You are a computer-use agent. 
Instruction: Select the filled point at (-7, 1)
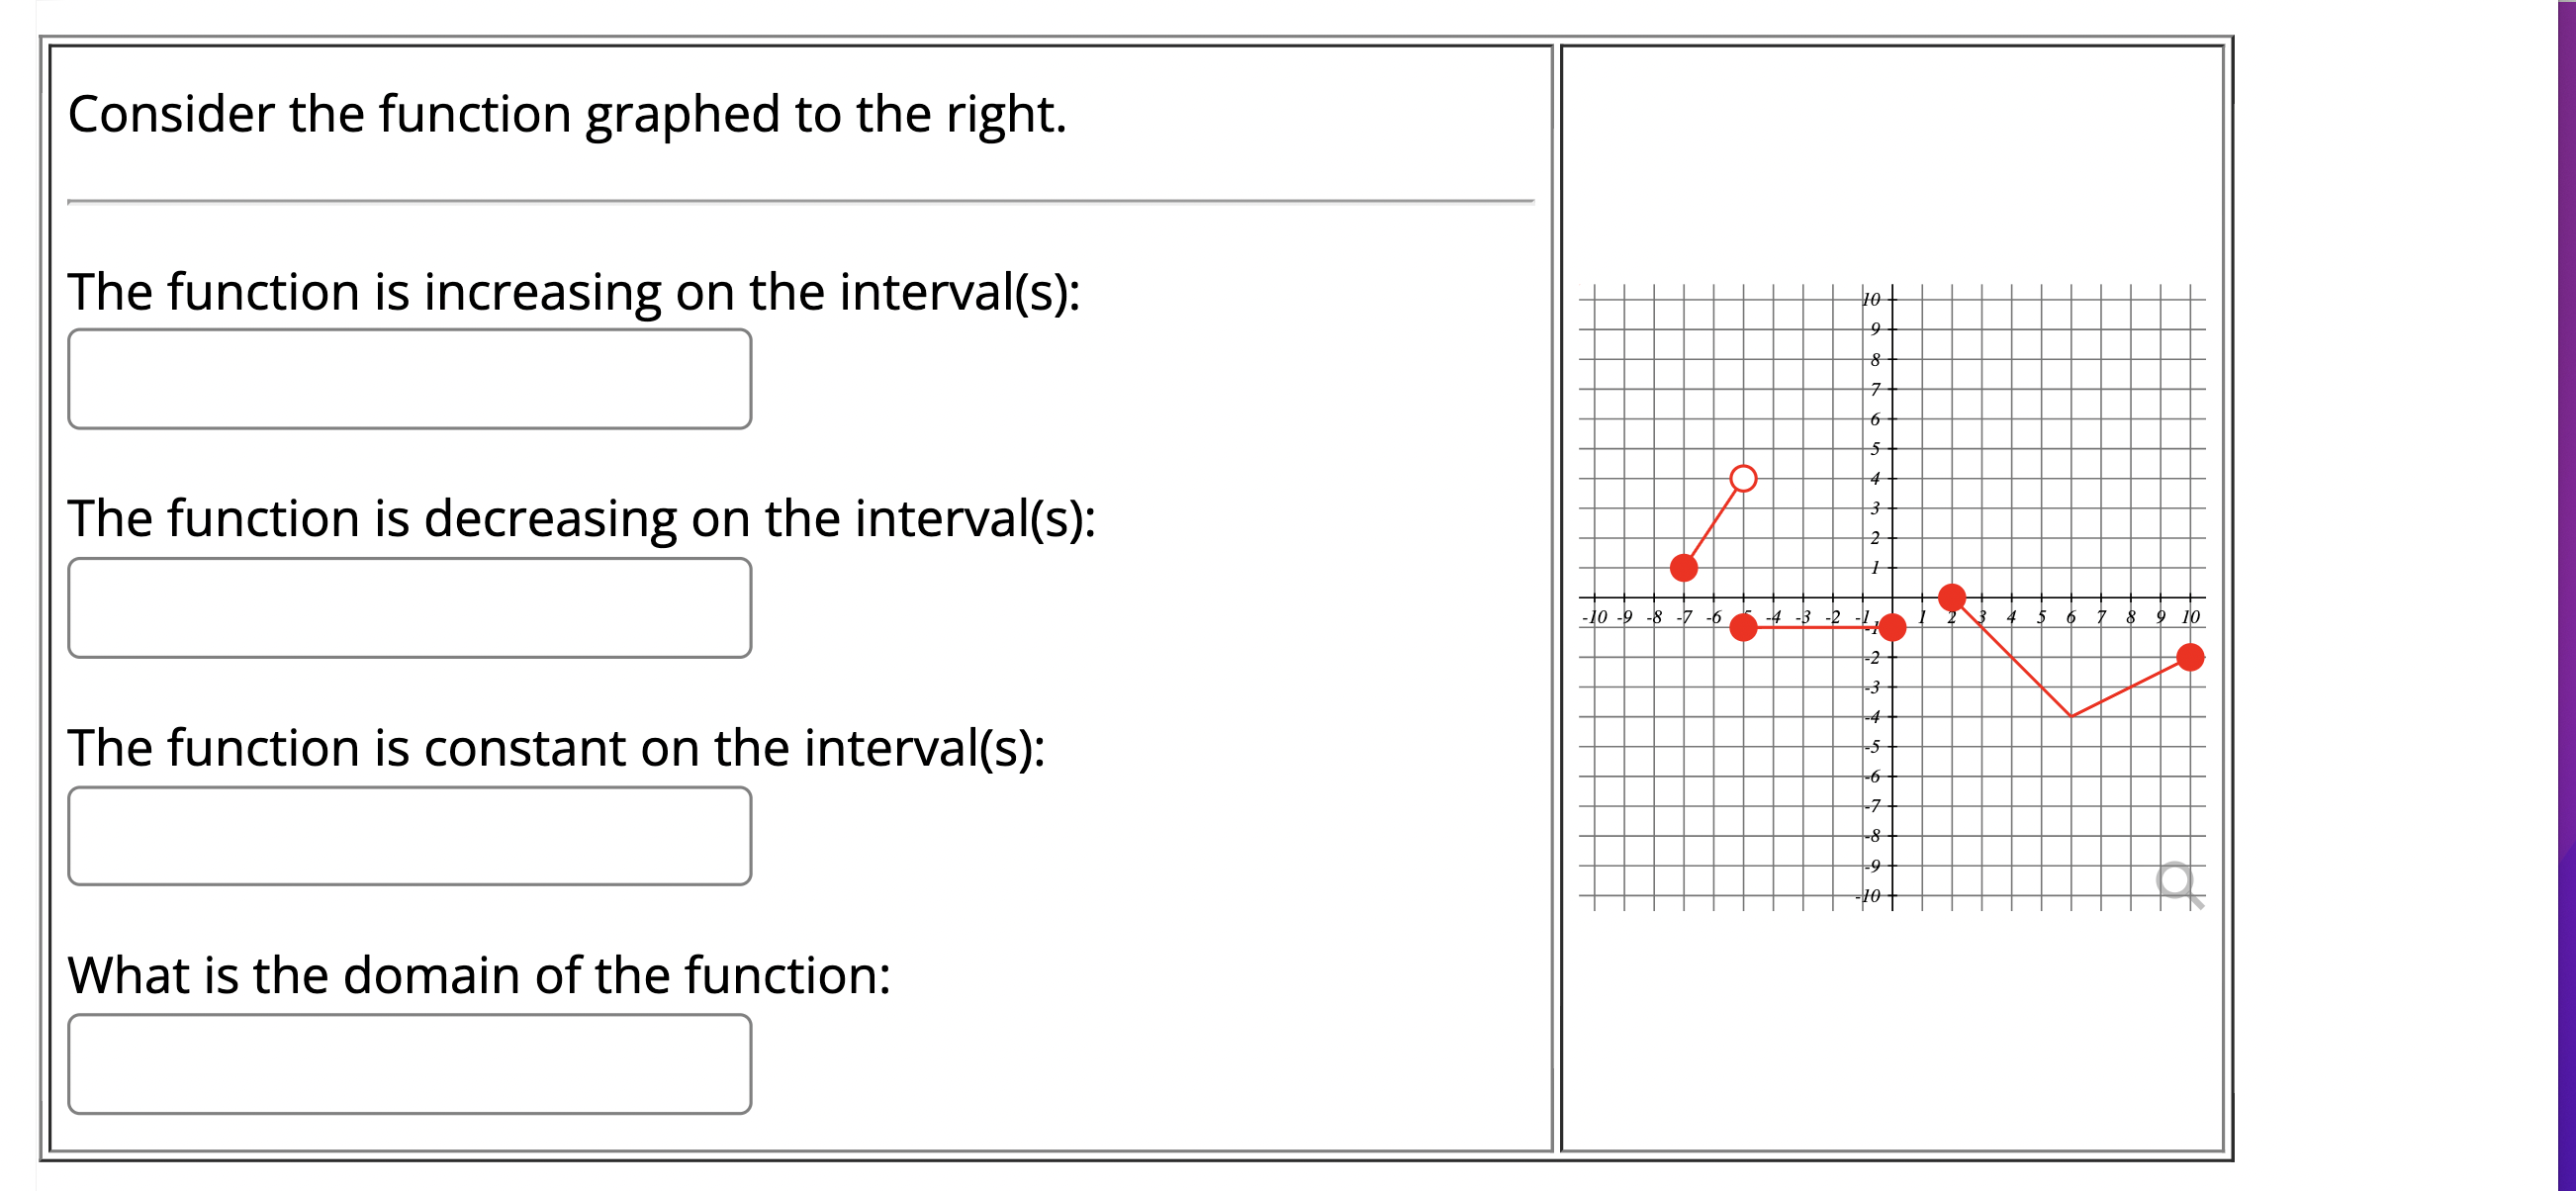1684,568
